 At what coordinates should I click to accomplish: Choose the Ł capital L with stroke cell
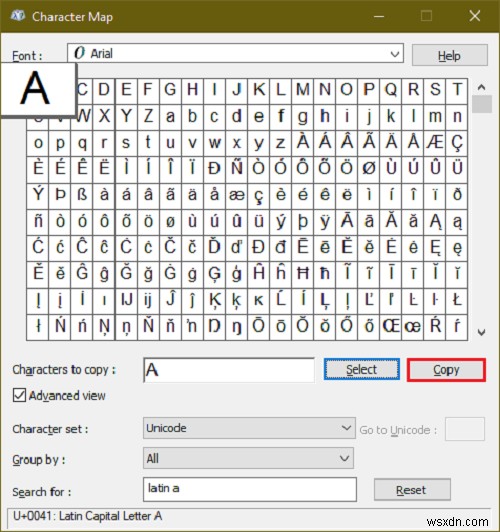tap(457, 301)
